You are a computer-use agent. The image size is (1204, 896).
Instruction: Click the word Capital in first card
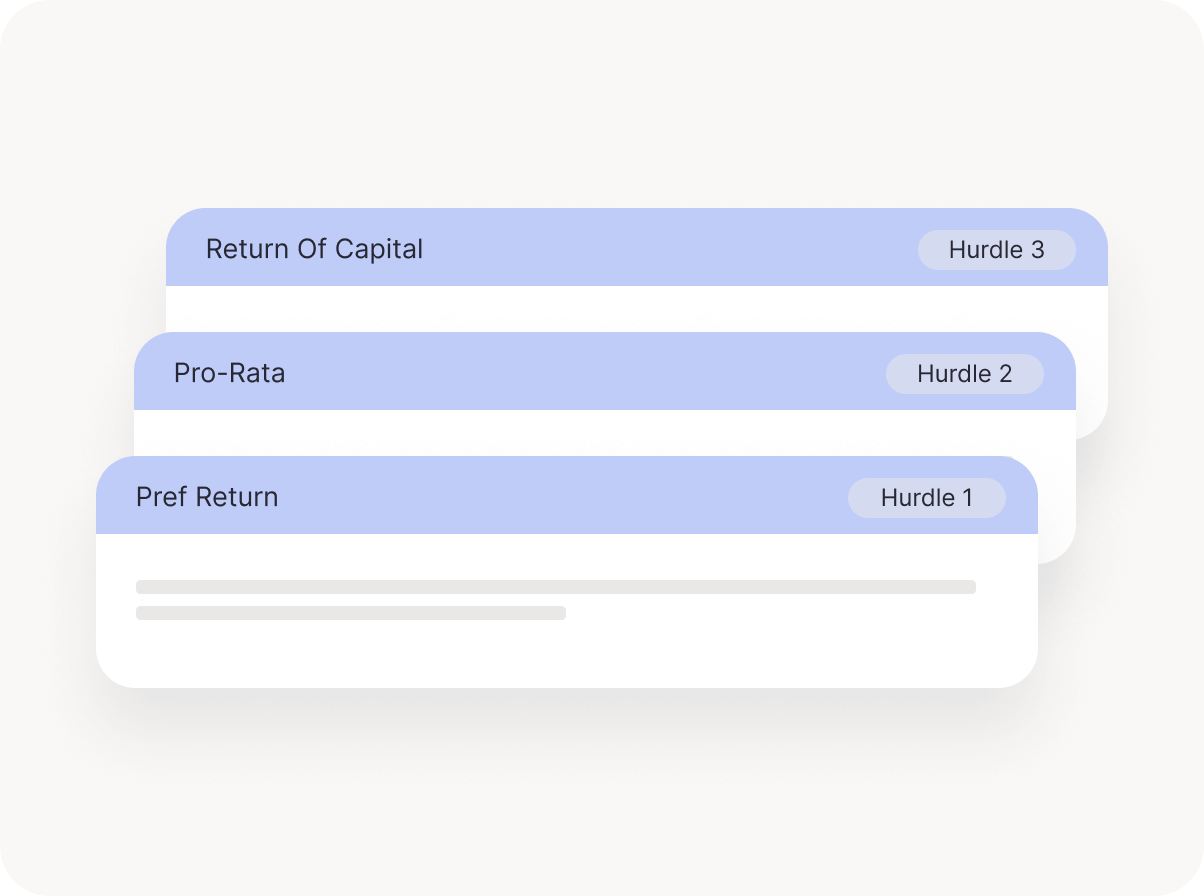[x=379, y=249]
